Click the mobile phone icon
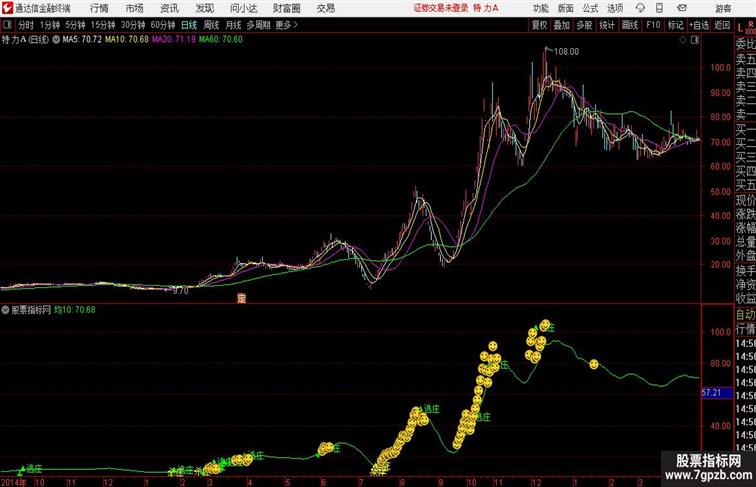 [659, 8]
